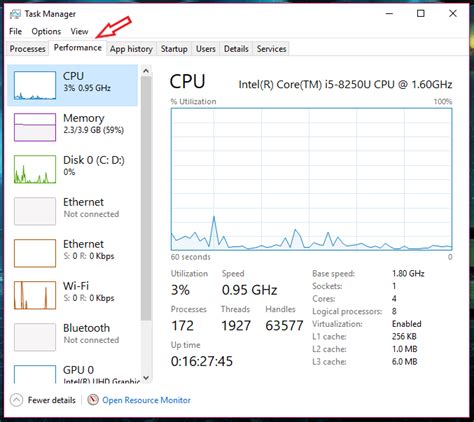Click the Threads count 1927
This screenshot has width=474, height=422.
[x=236, y=326]
